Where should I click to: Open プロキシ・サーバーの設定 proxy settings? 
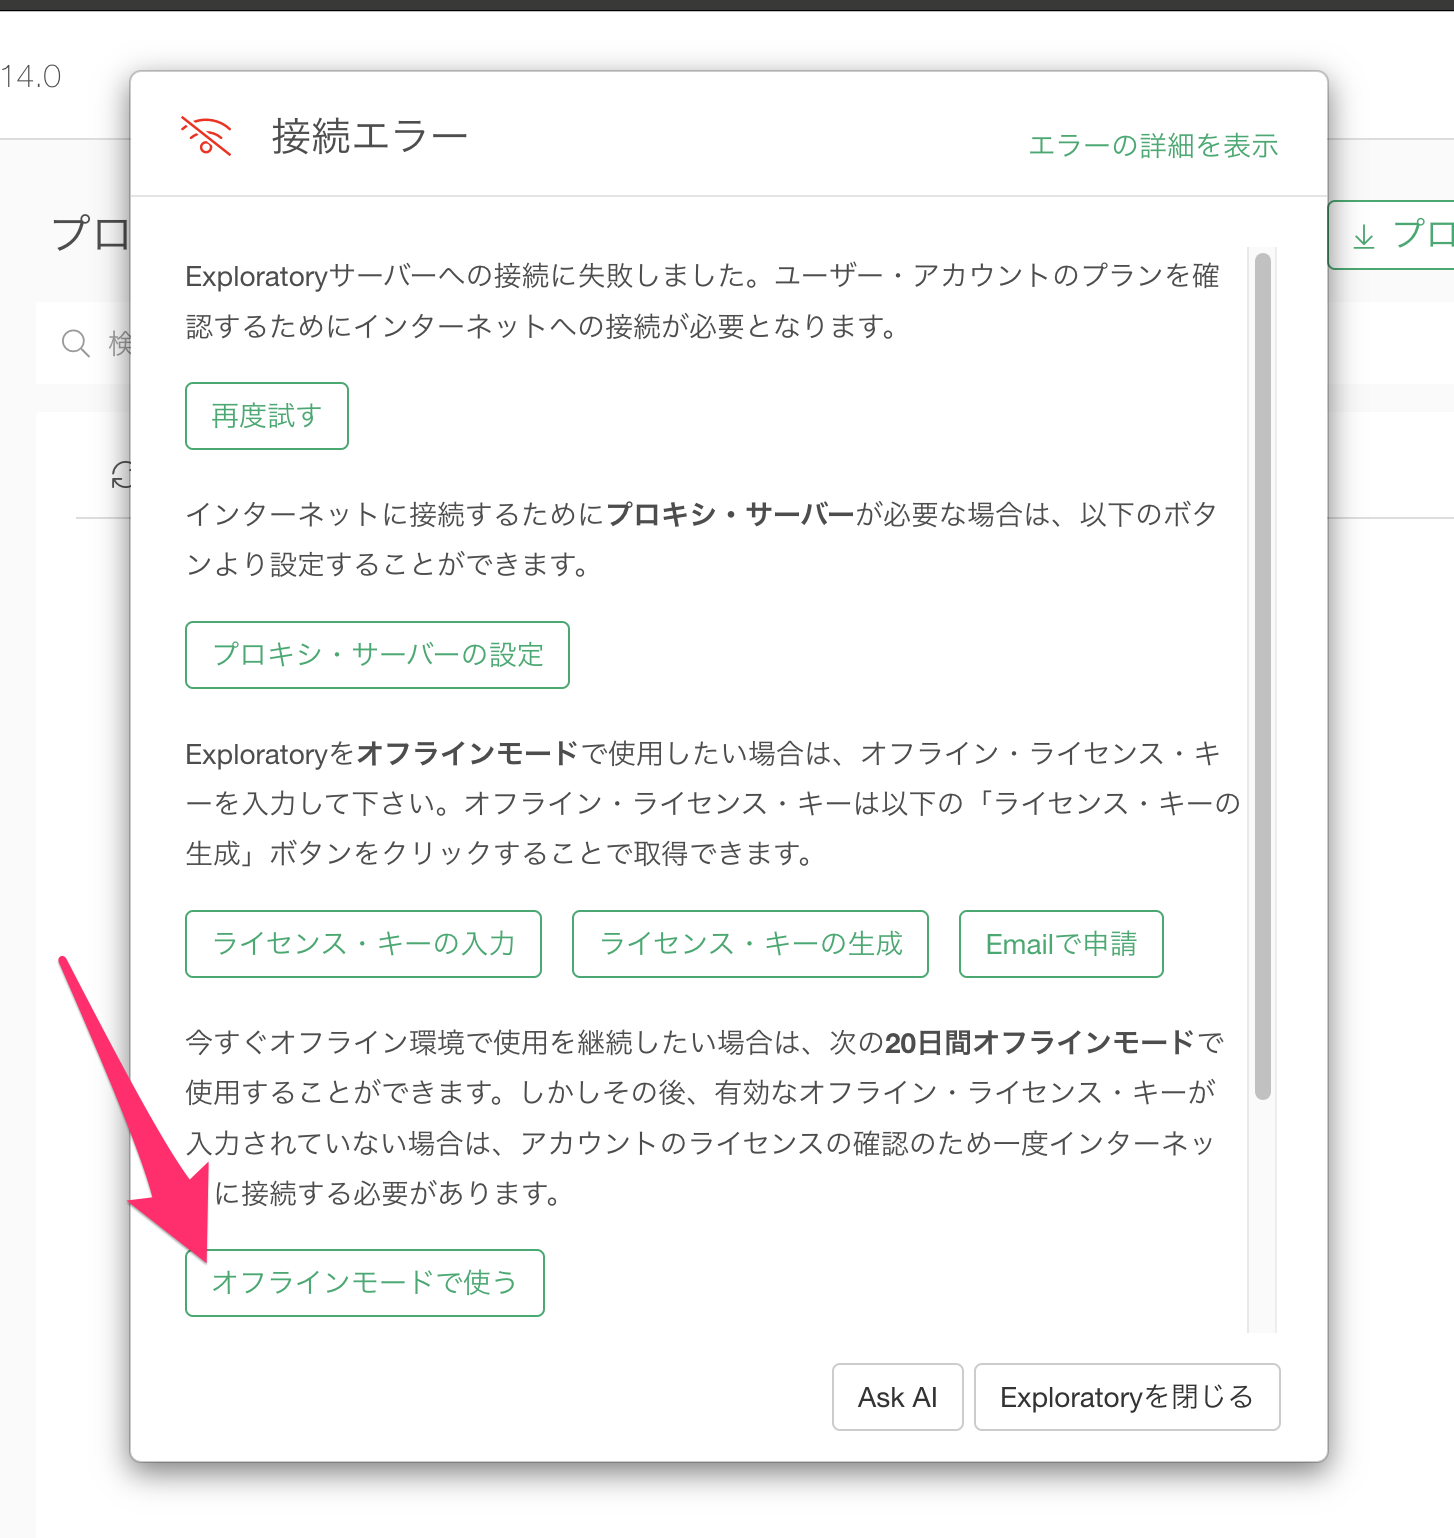click(377, 655)
